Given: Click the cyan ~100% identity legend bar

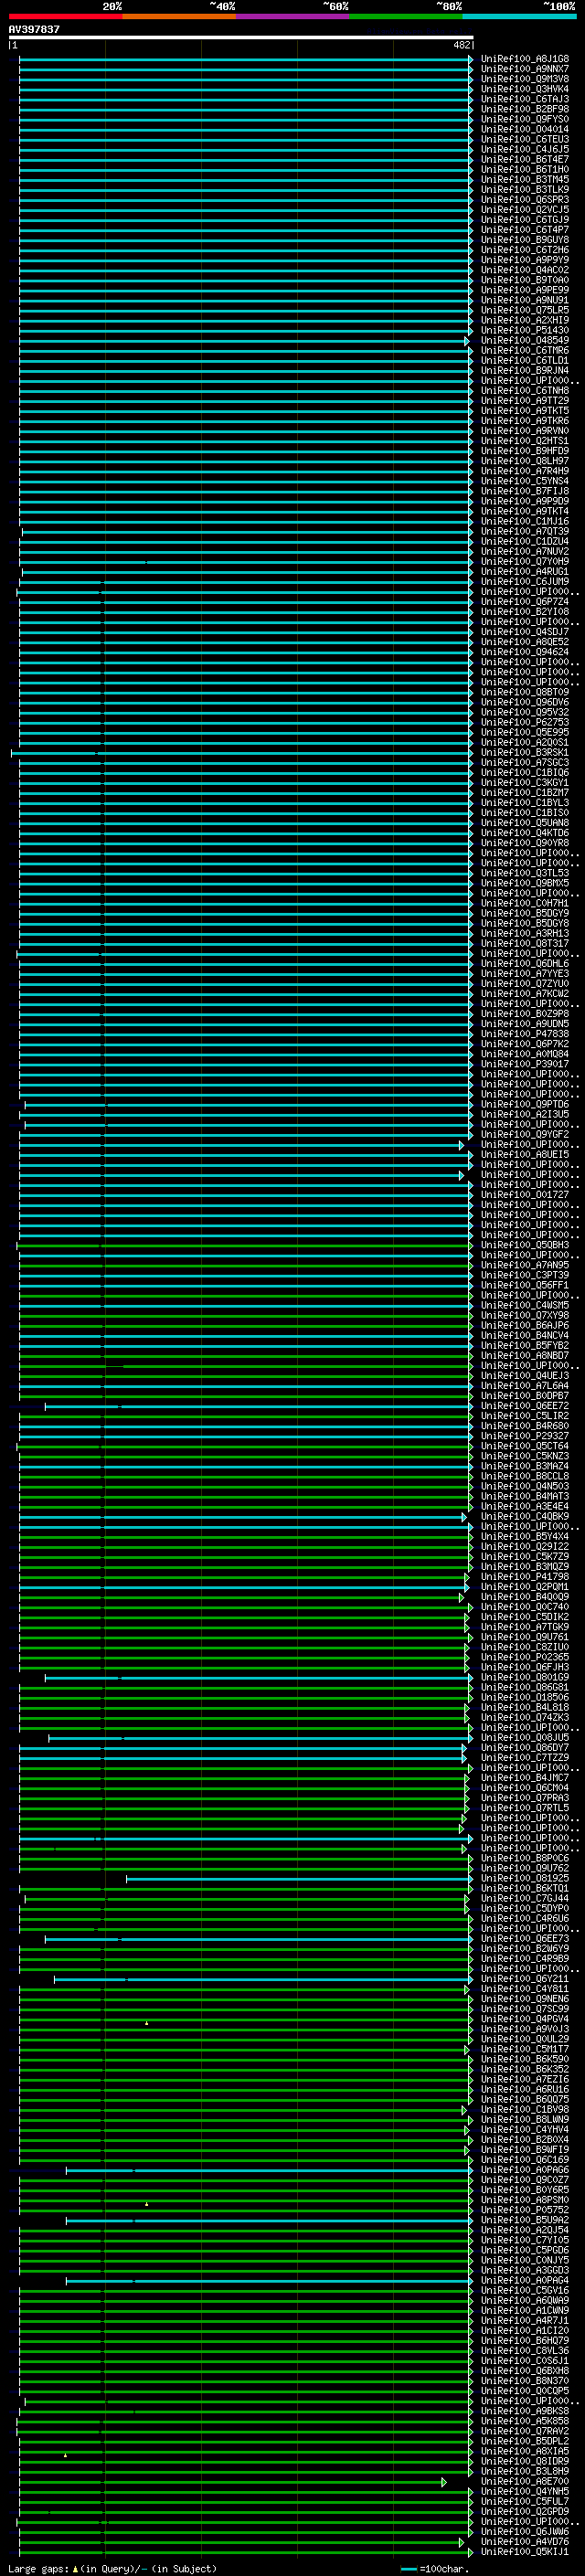Looking at the screenshot, I should [519, 16].
